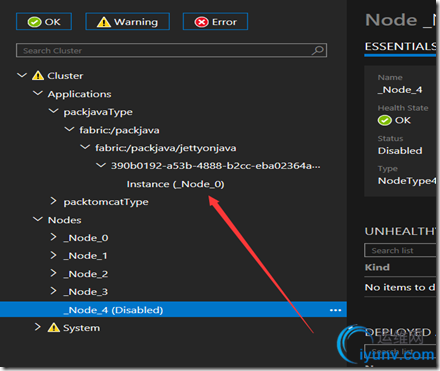Click the Search list field under UNHEALTHY

(400, 250)
